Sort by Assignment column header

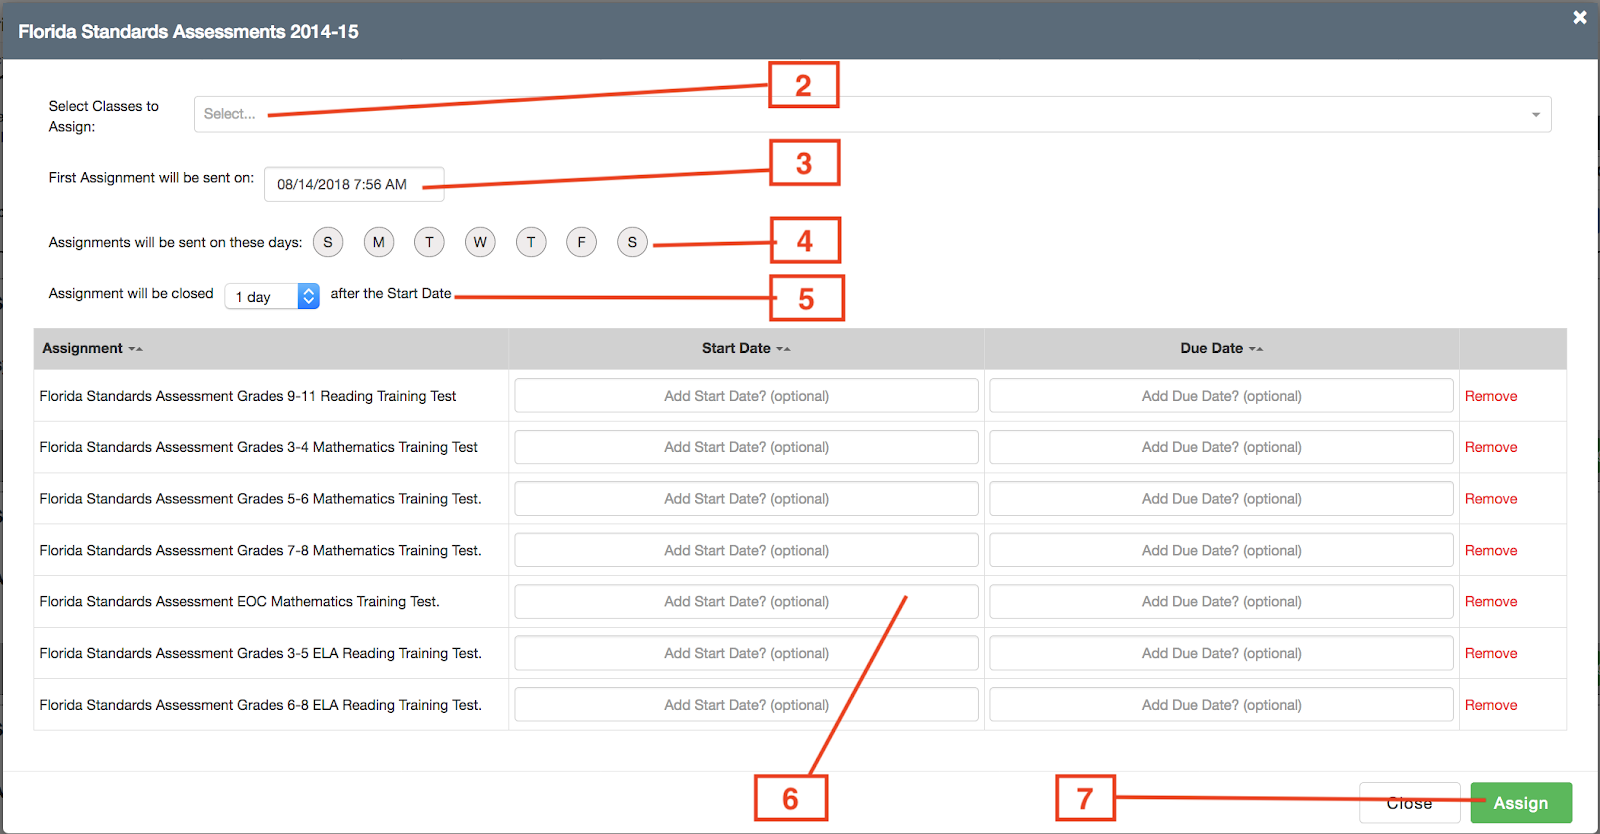tap(92, 348)
